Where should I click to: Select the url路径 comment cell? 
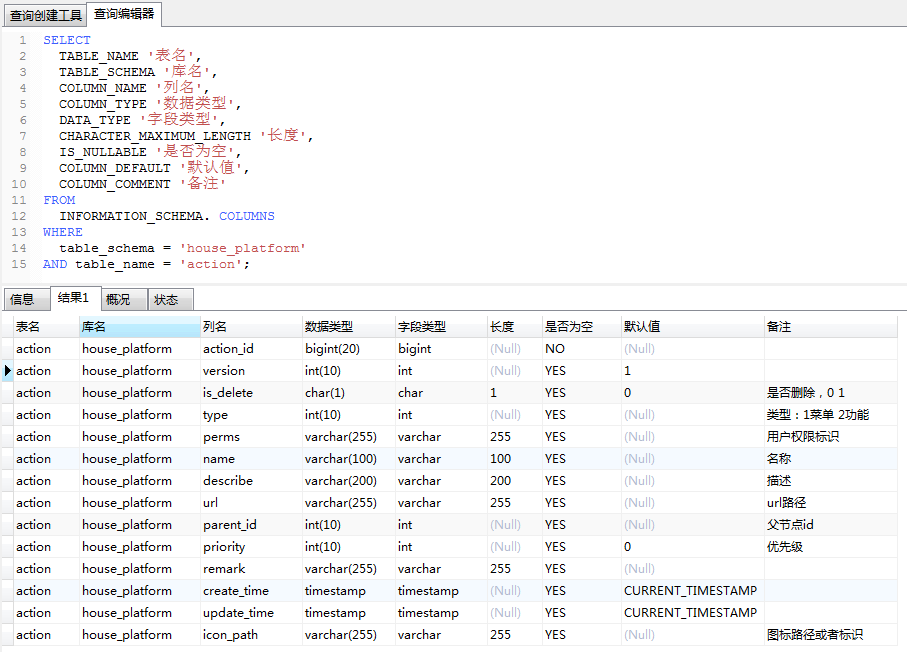(x=831, y=503)
